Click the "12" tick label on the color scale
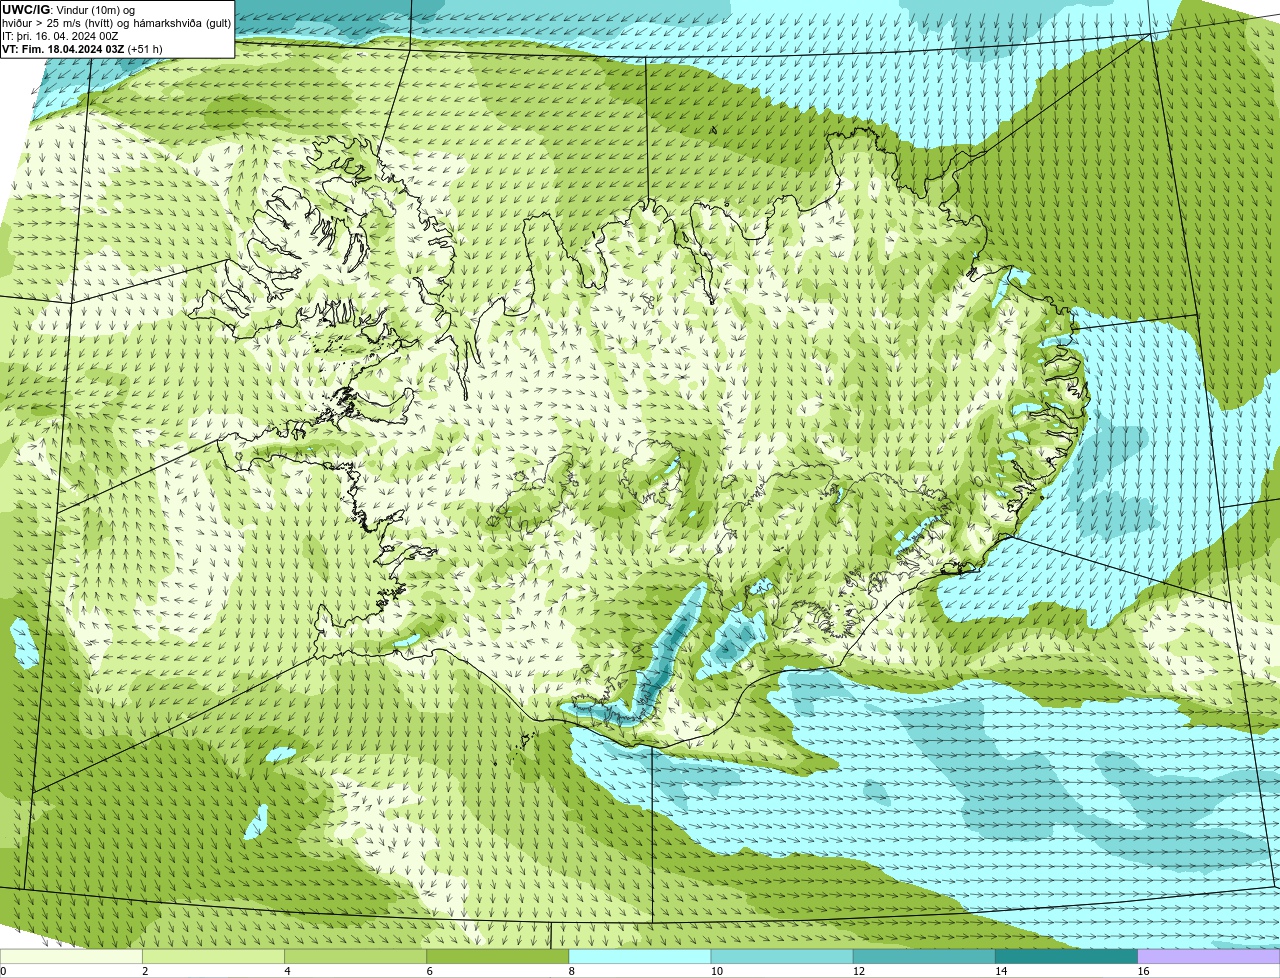1280x978 pixels. tap(858, 971)
